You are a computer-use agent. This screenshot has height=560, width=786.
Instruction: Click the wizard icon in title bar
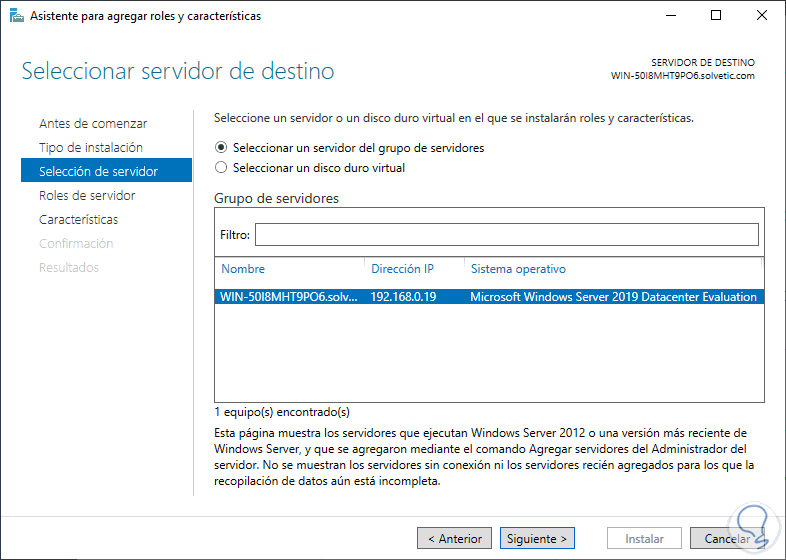pyautogui.click(x=16, y=16)
